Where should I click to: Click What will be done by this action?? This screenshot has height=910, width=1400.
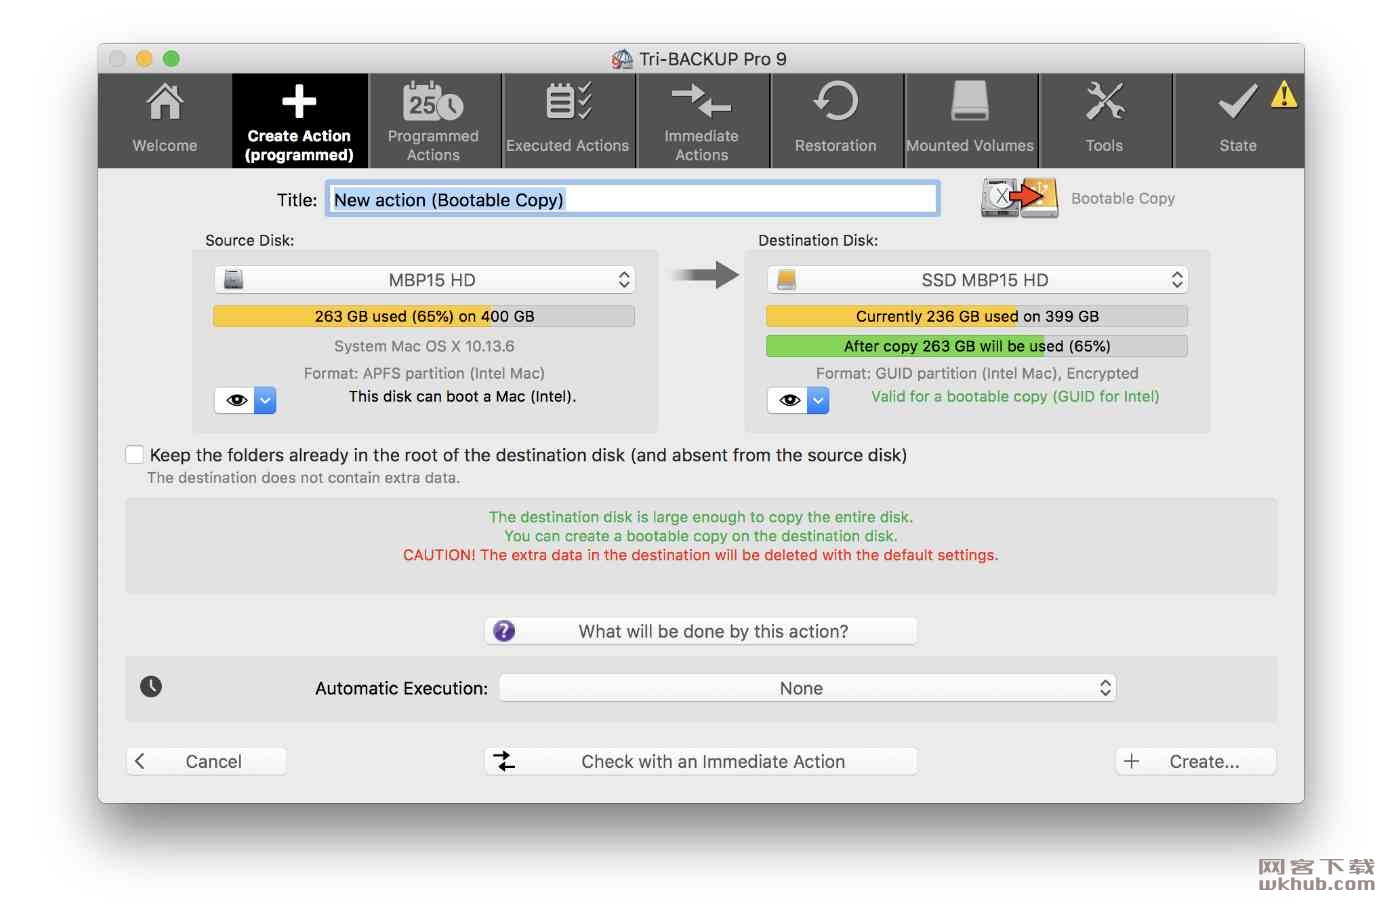[x=701, y=631]
